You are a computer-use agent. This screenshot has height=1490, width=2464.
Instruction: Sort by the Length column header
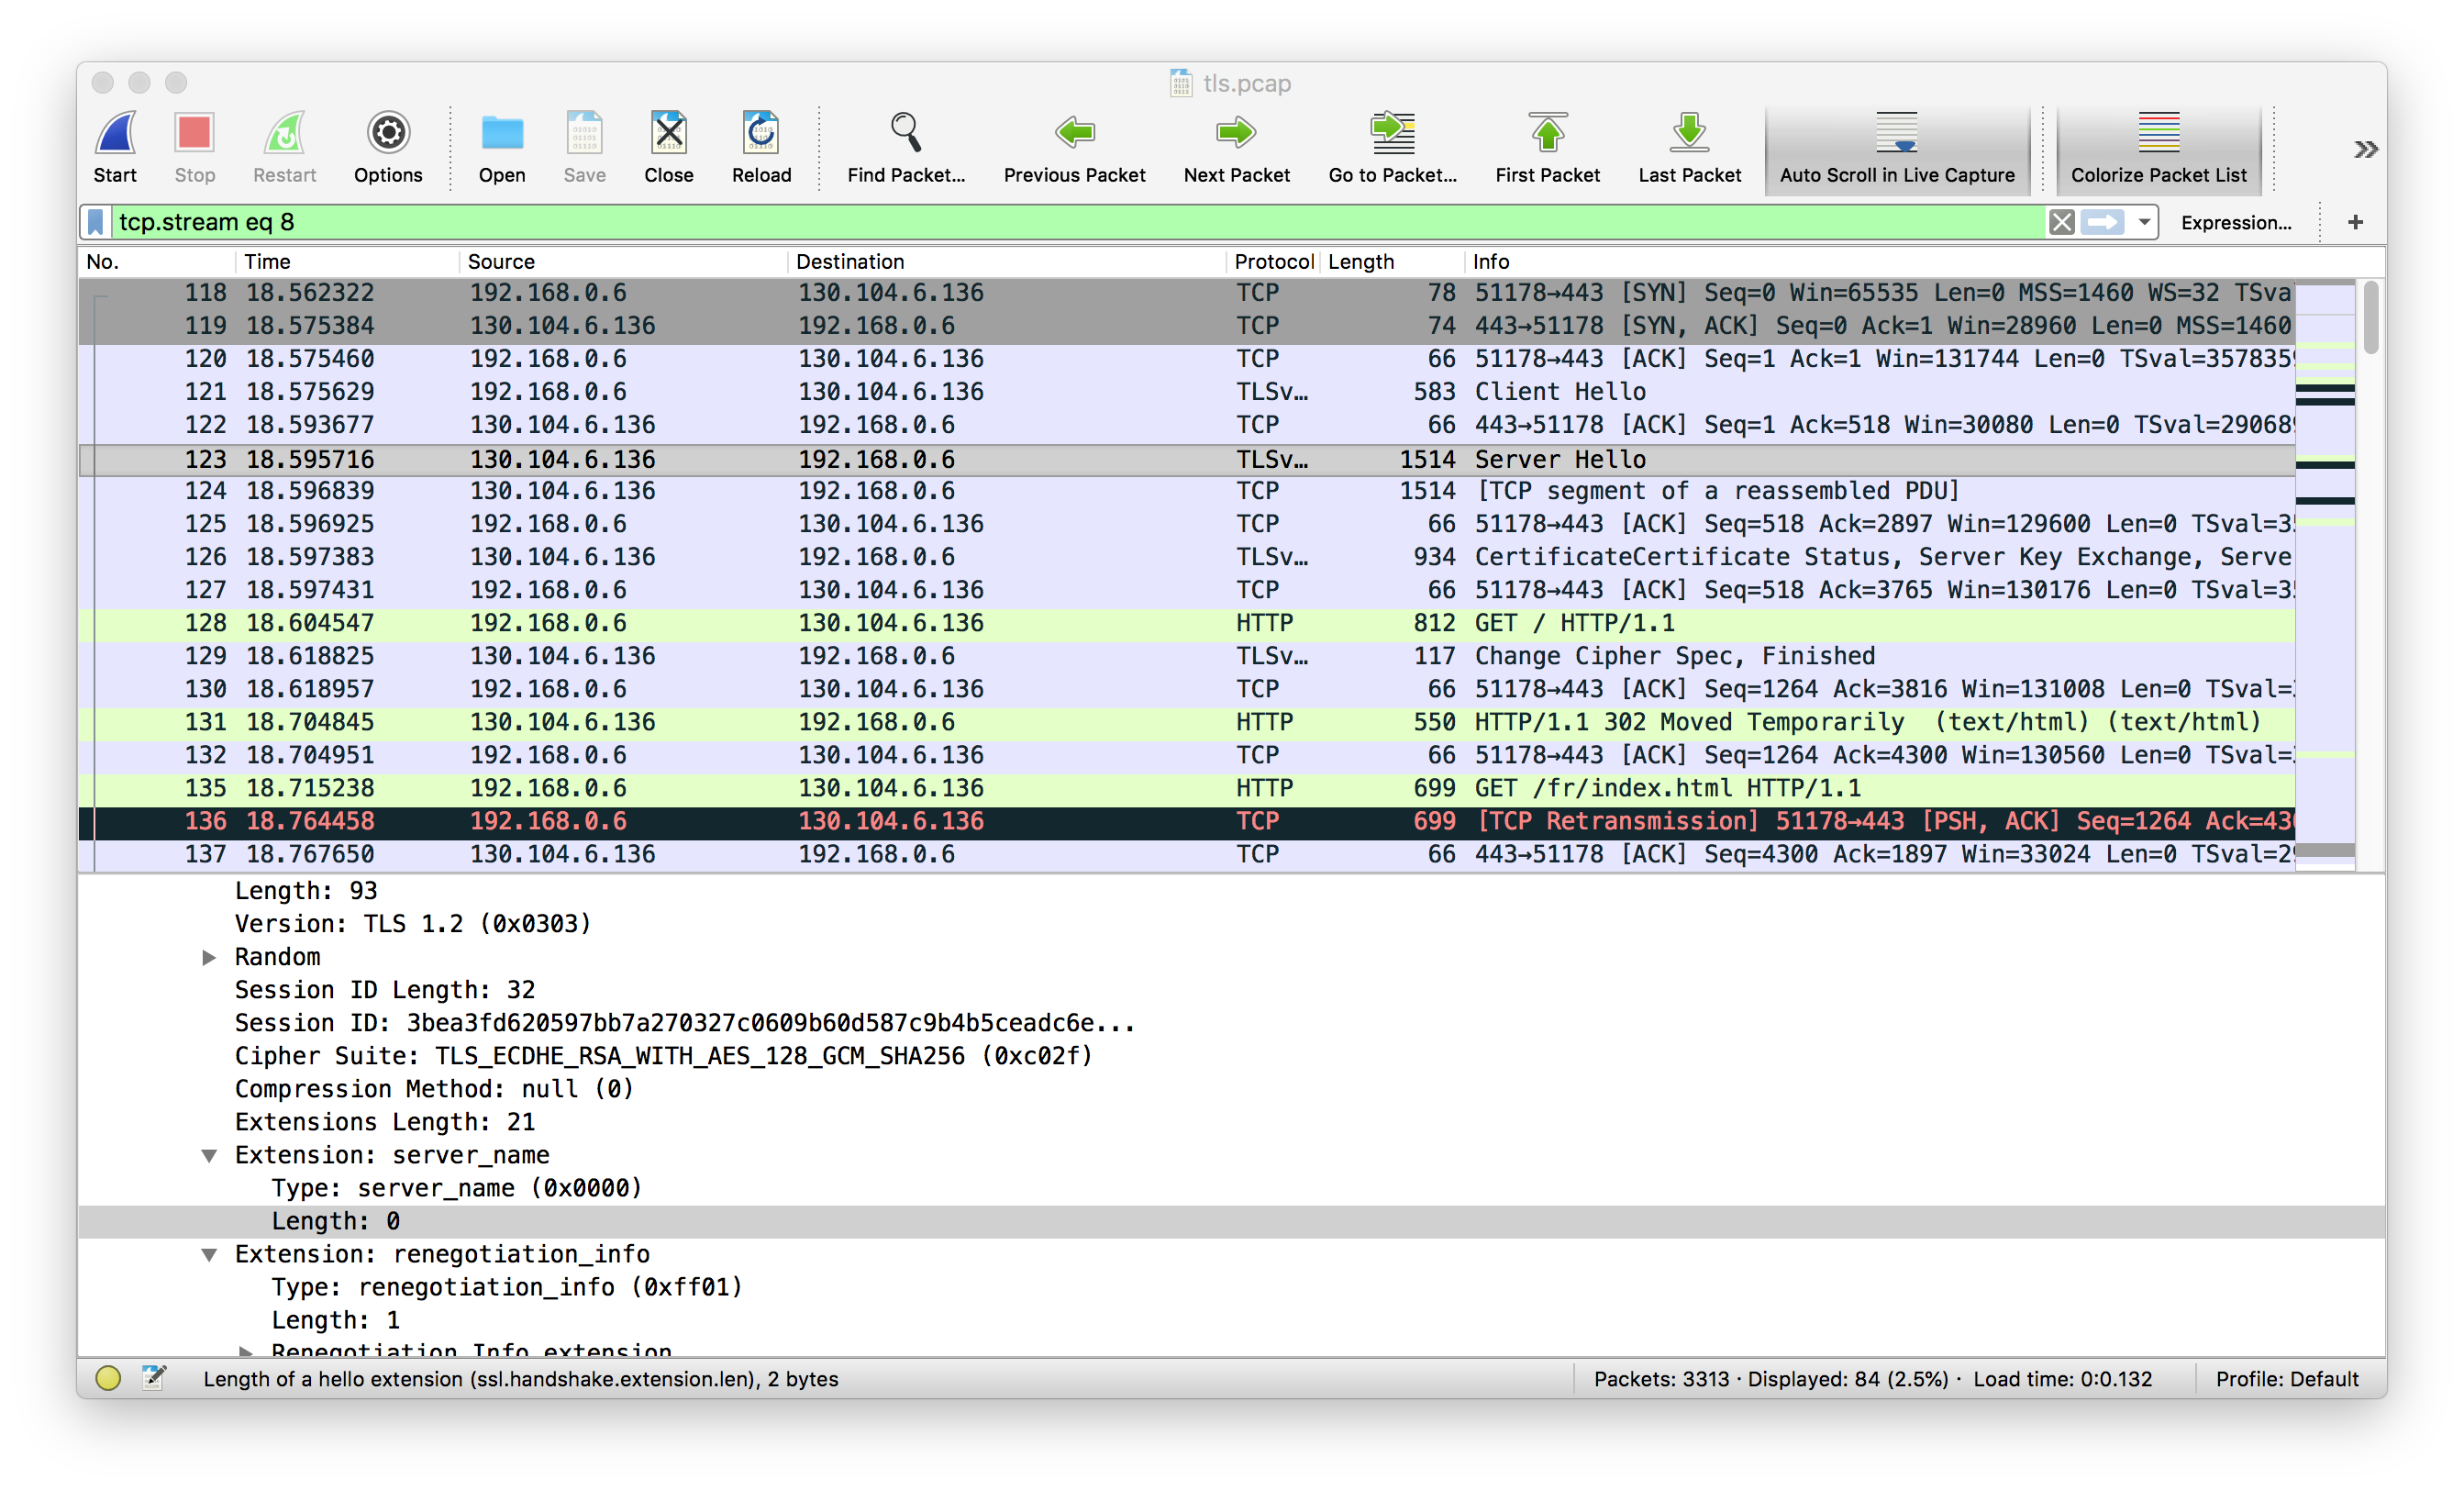pyautogui.click(x=1392, y=262)
